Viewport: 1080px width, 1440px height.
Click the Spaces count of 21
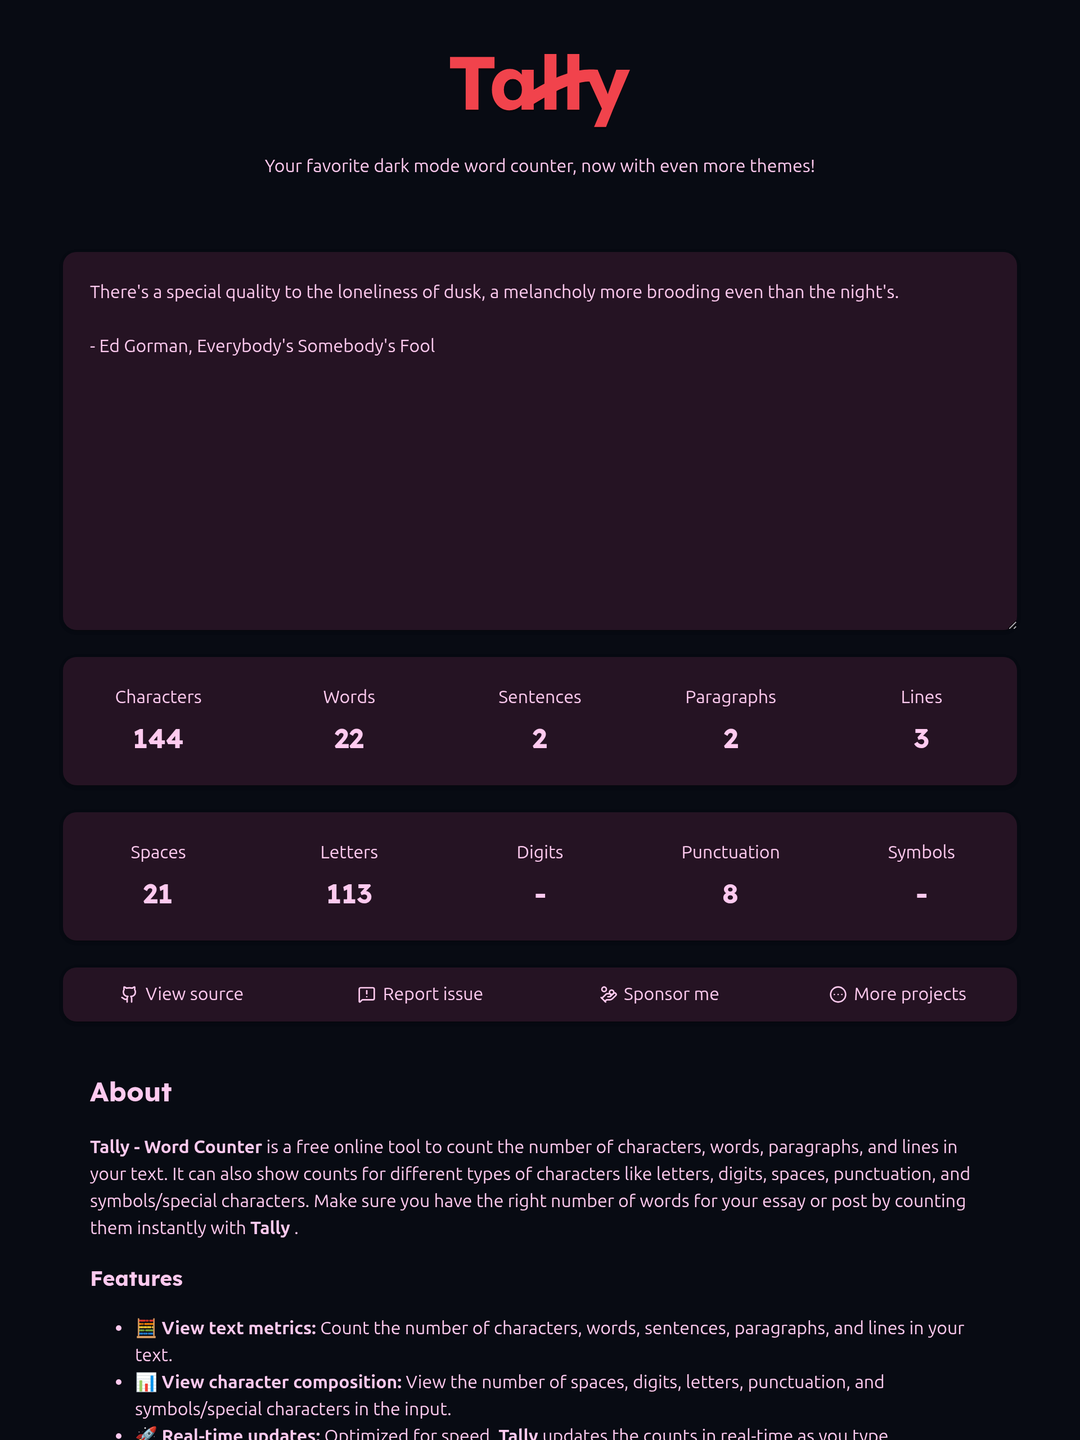pyautogui.click(x=158, y=894)
